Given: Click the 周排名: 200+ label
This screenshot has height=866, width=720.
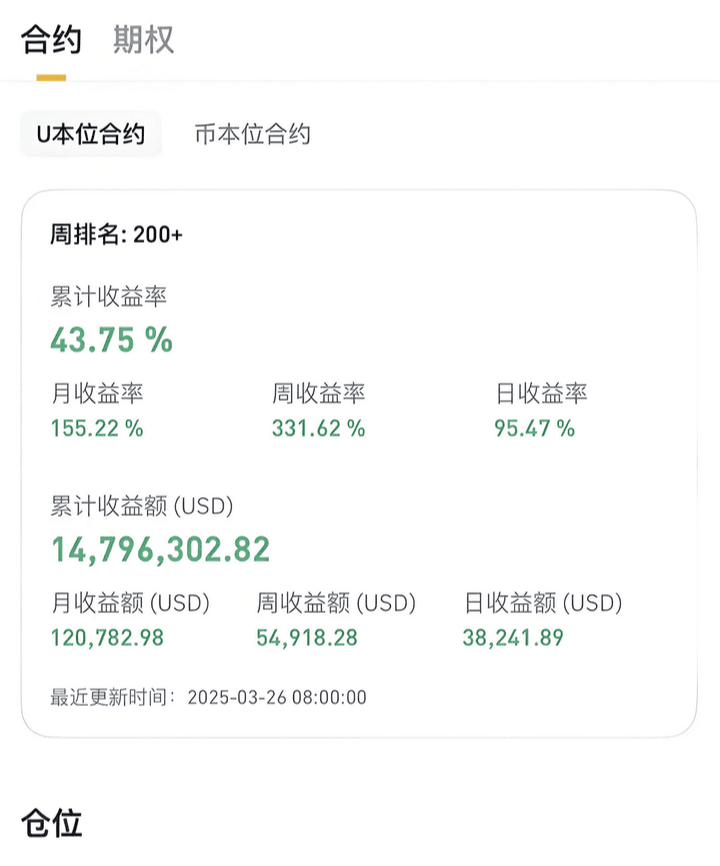Looking at the screenshot, I should [x=116, y=235].
